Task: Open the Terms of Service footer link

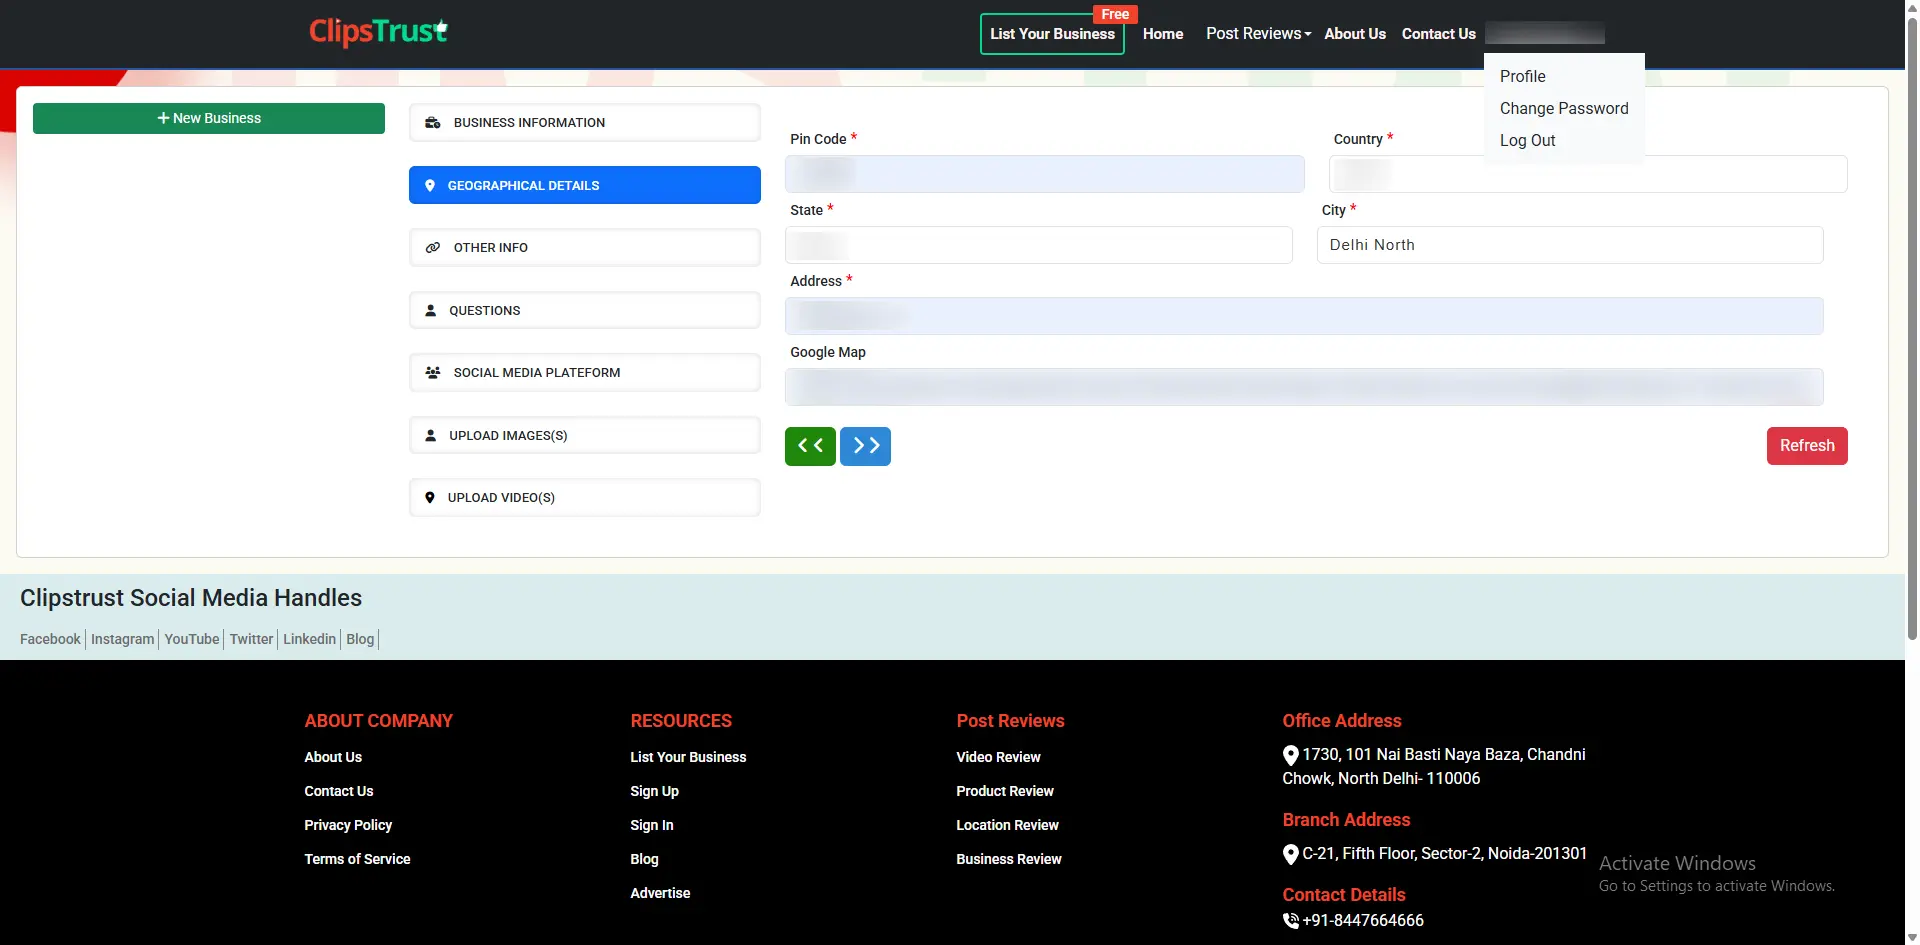Action: [357, 859]
